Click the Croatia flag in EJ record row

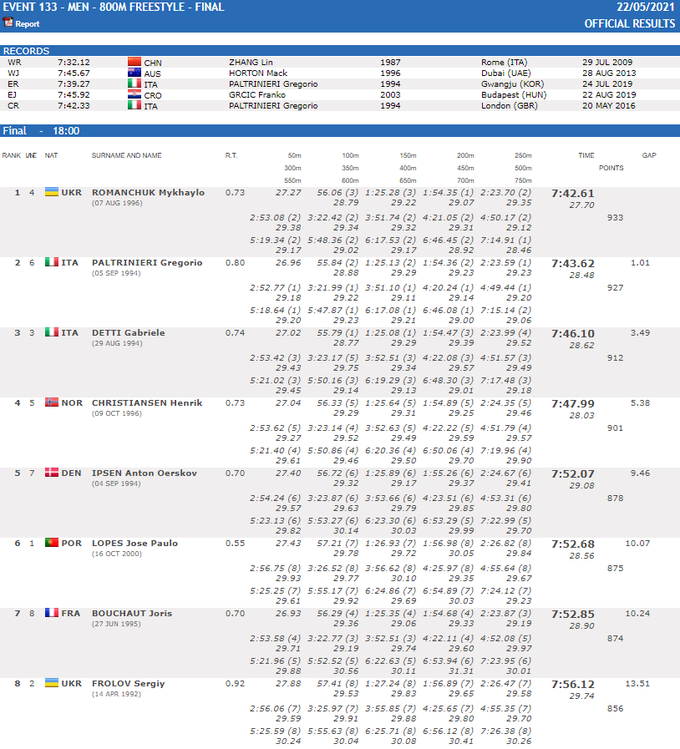[134, 95]
